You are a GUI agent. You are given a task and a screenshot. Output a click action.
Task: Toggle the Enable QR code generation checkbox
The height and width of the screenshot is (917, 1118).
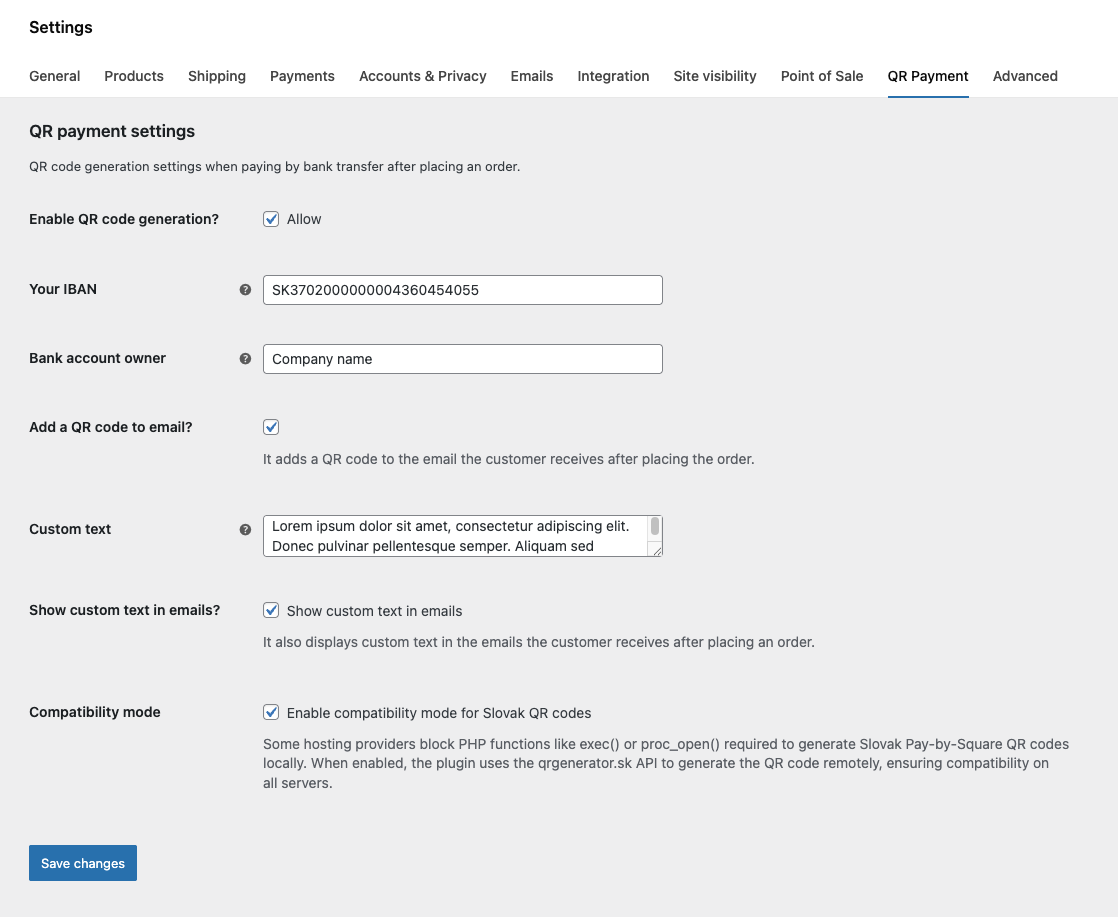[271, 219]
